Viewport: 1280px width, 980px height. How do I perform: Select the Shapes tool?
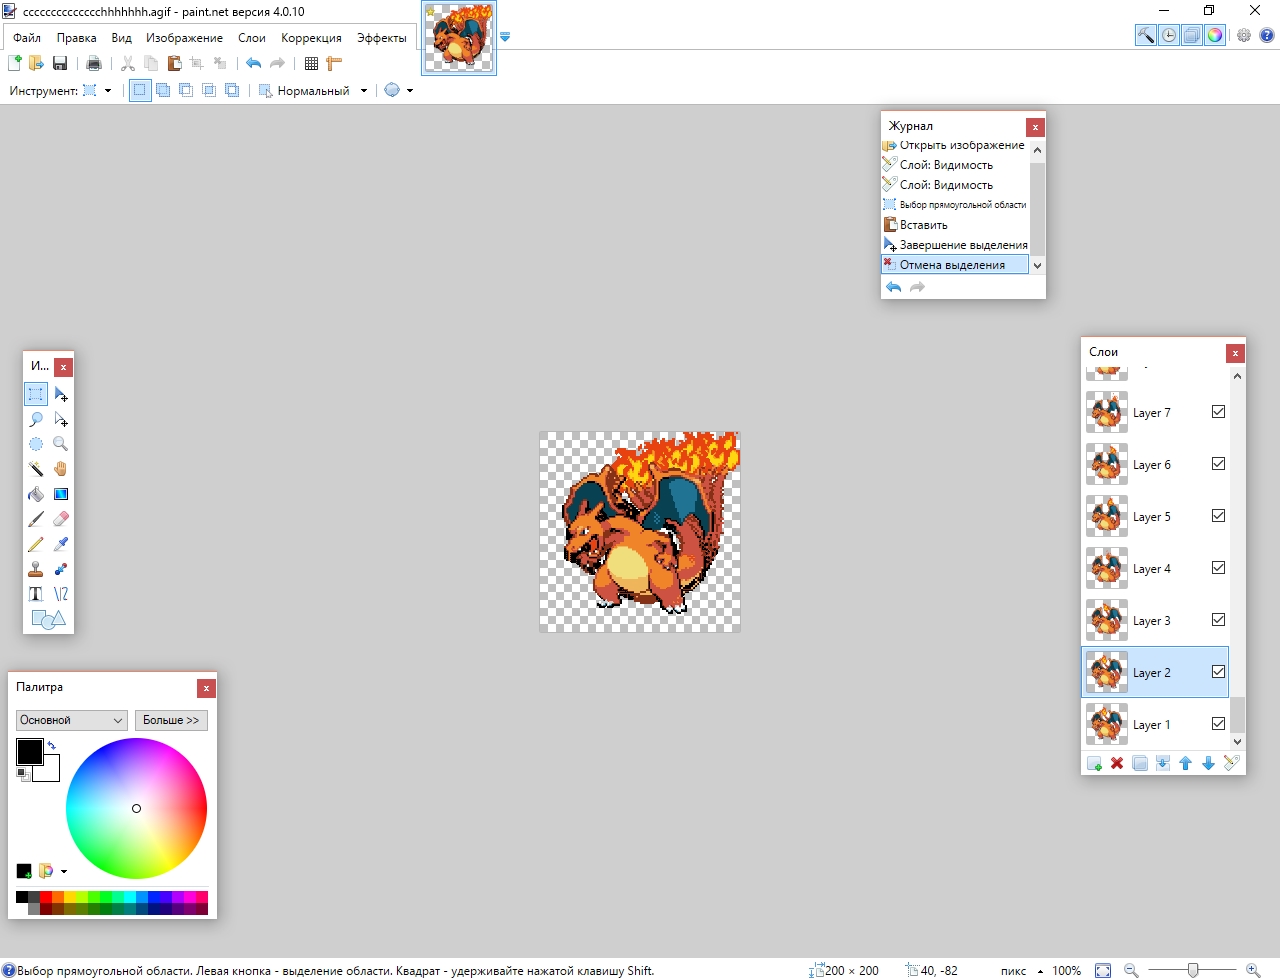click(x=48, y=619)
